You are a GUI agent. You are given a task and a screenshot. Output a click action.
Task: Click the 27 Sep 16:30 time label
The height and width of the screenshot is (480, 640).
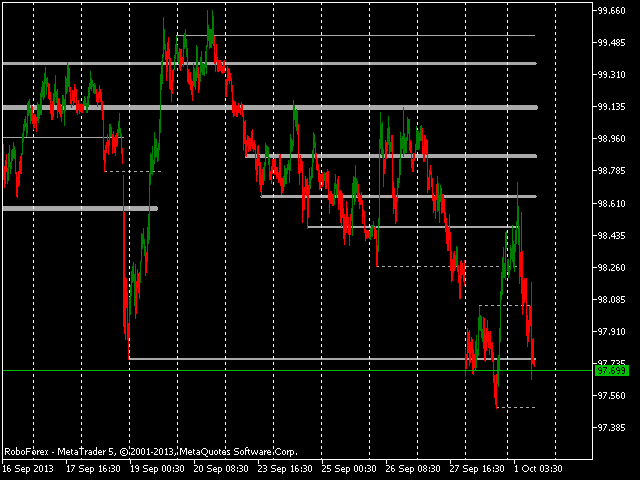[477, 469]
